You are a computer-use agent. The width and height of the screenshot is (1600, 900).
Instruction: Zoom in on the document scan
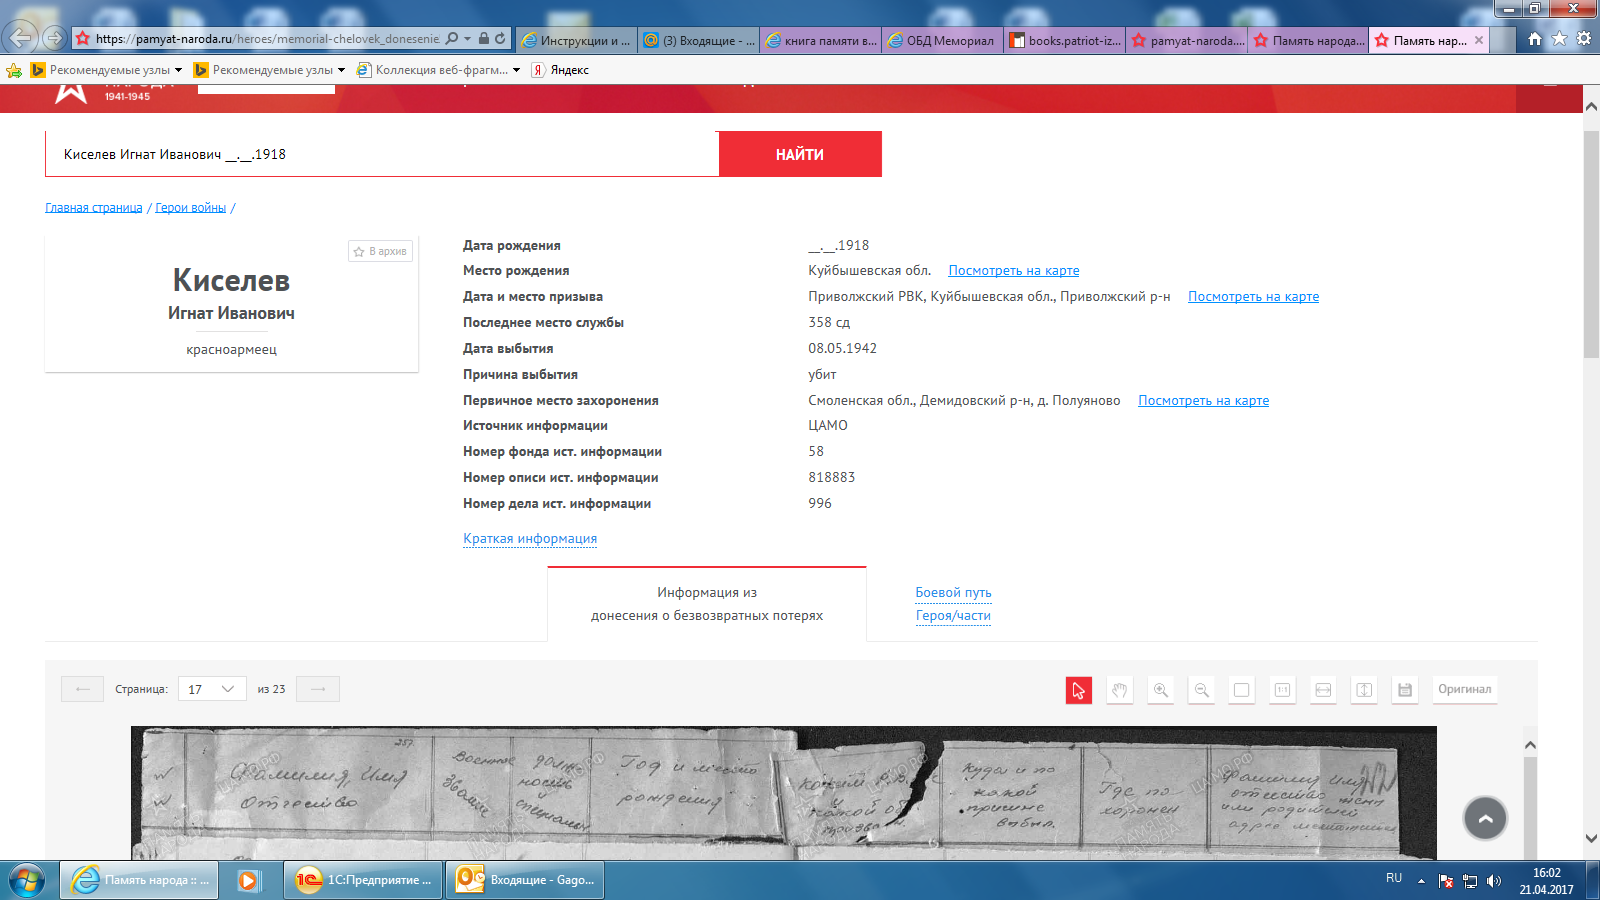tap(1160, 690)
